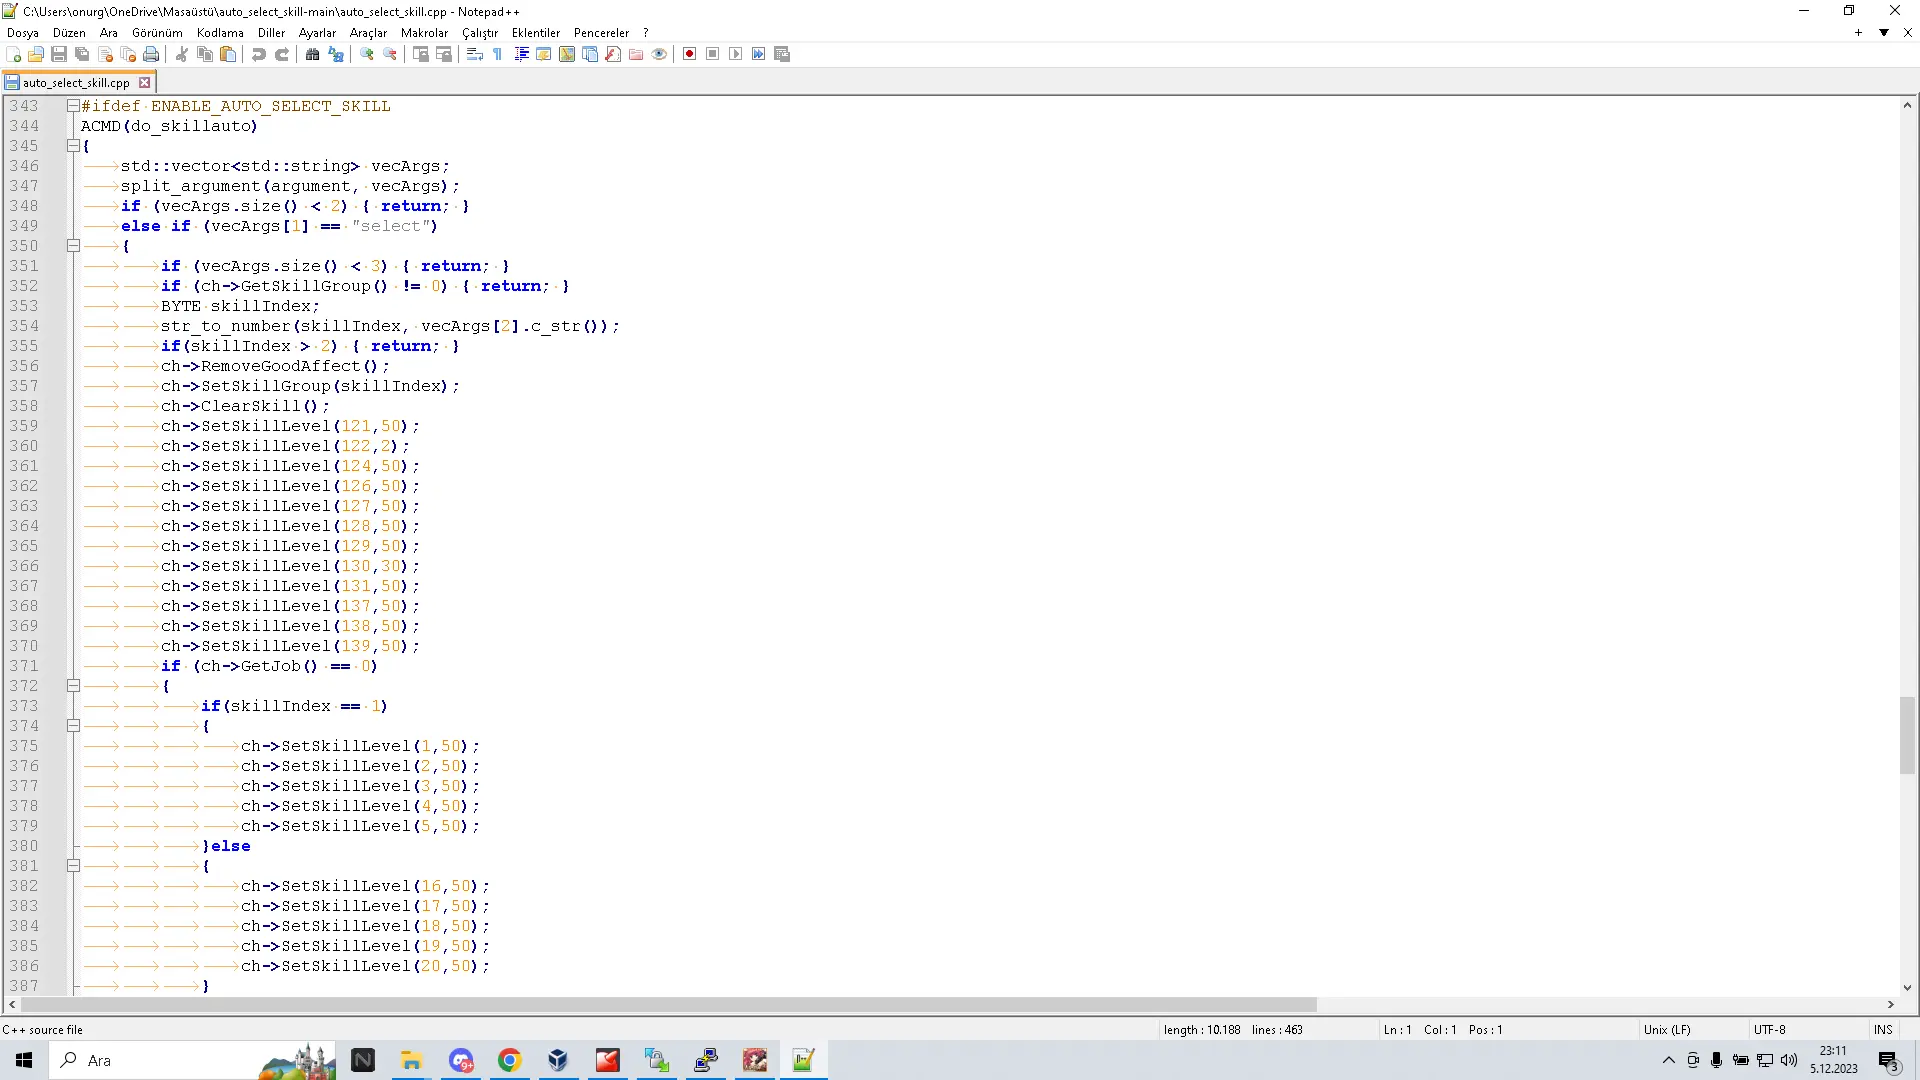Viewport: 1920px width, 1080px height.
Task: Create a new file via toolbar icon
Action: coord(14,54)
